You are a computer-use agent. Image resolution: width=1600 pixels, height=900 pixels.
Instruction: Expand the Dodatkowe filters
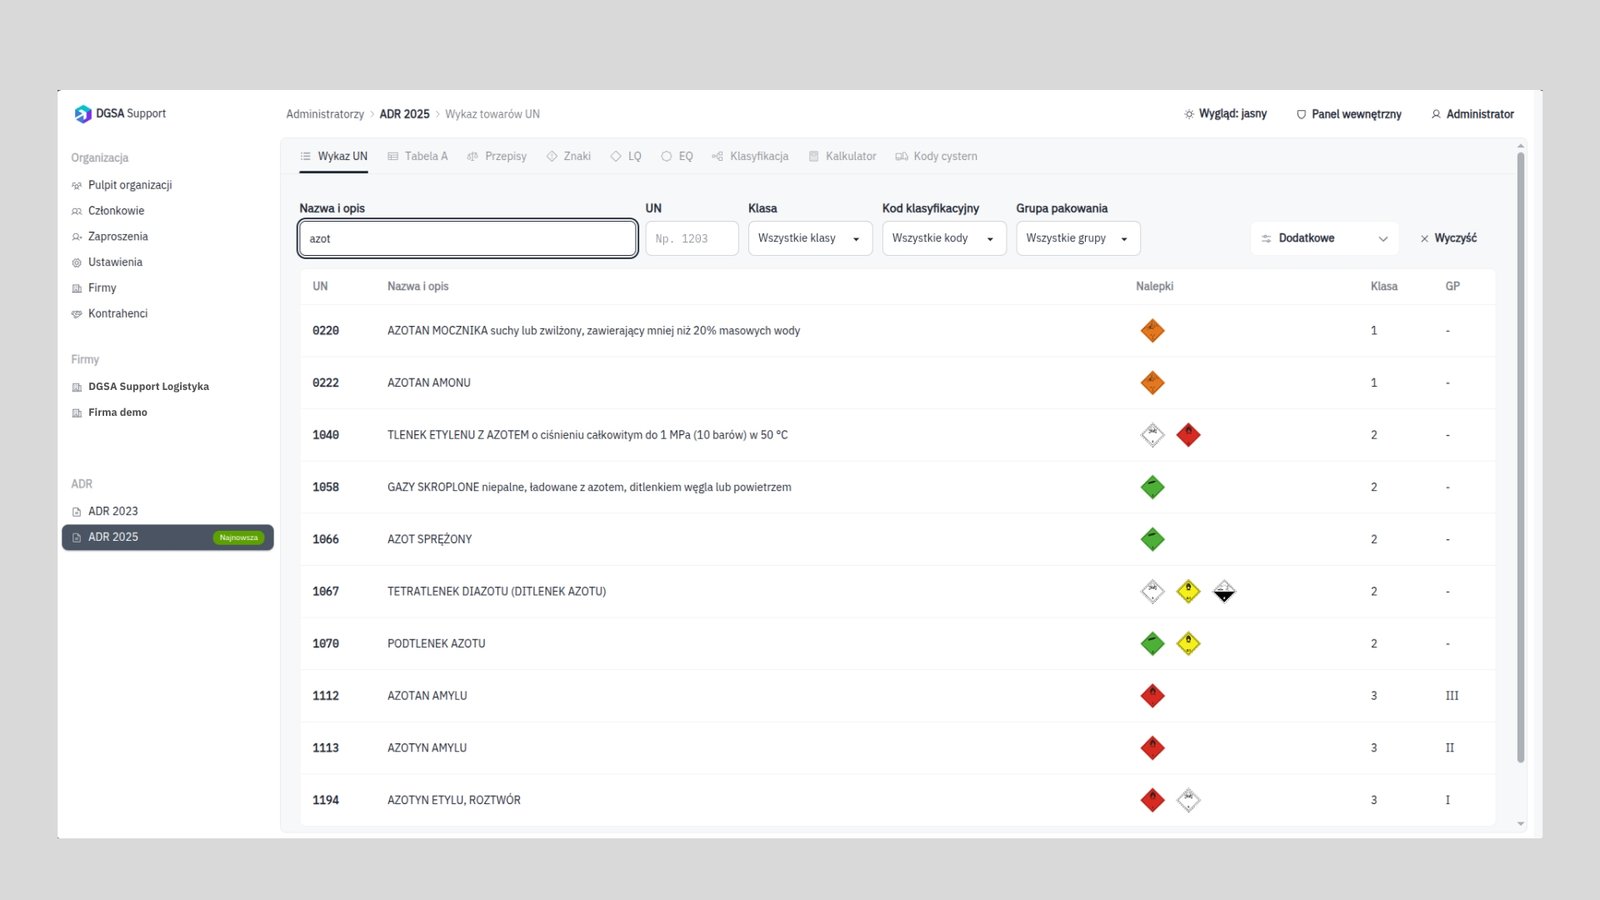(1324, 238)
